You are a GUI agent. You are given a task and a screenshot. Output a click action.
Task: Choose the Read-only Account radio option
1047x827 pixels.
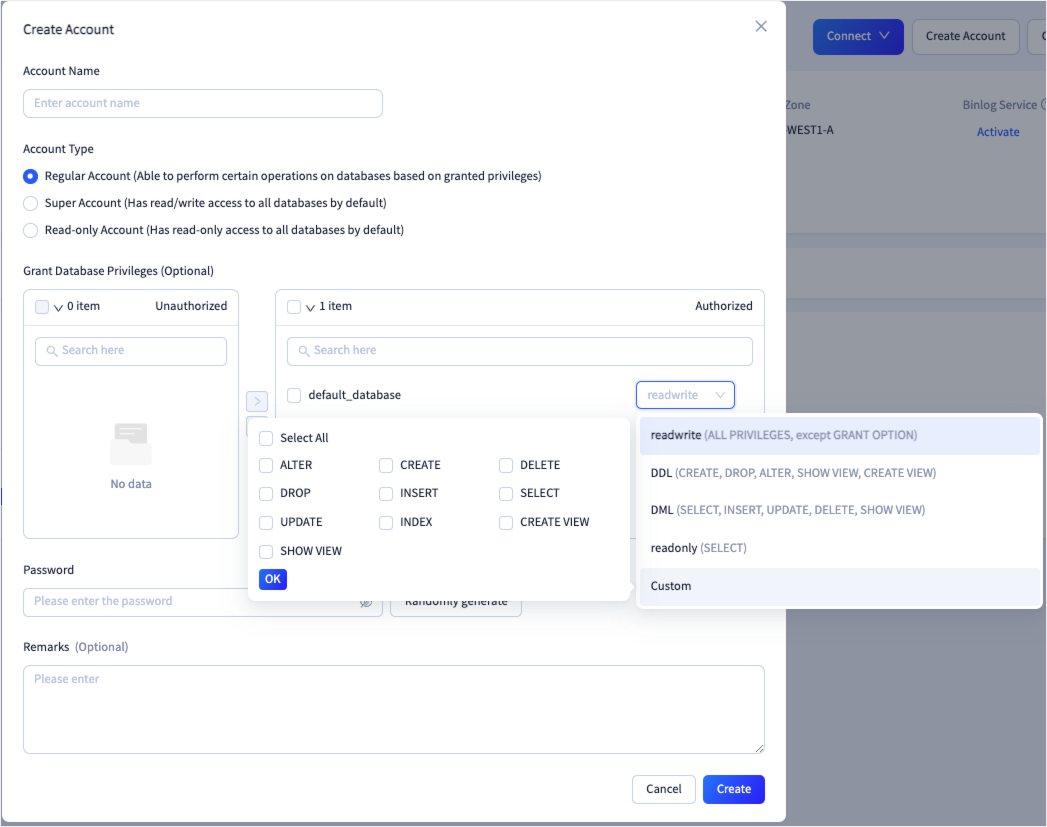(x=31, y=230)
